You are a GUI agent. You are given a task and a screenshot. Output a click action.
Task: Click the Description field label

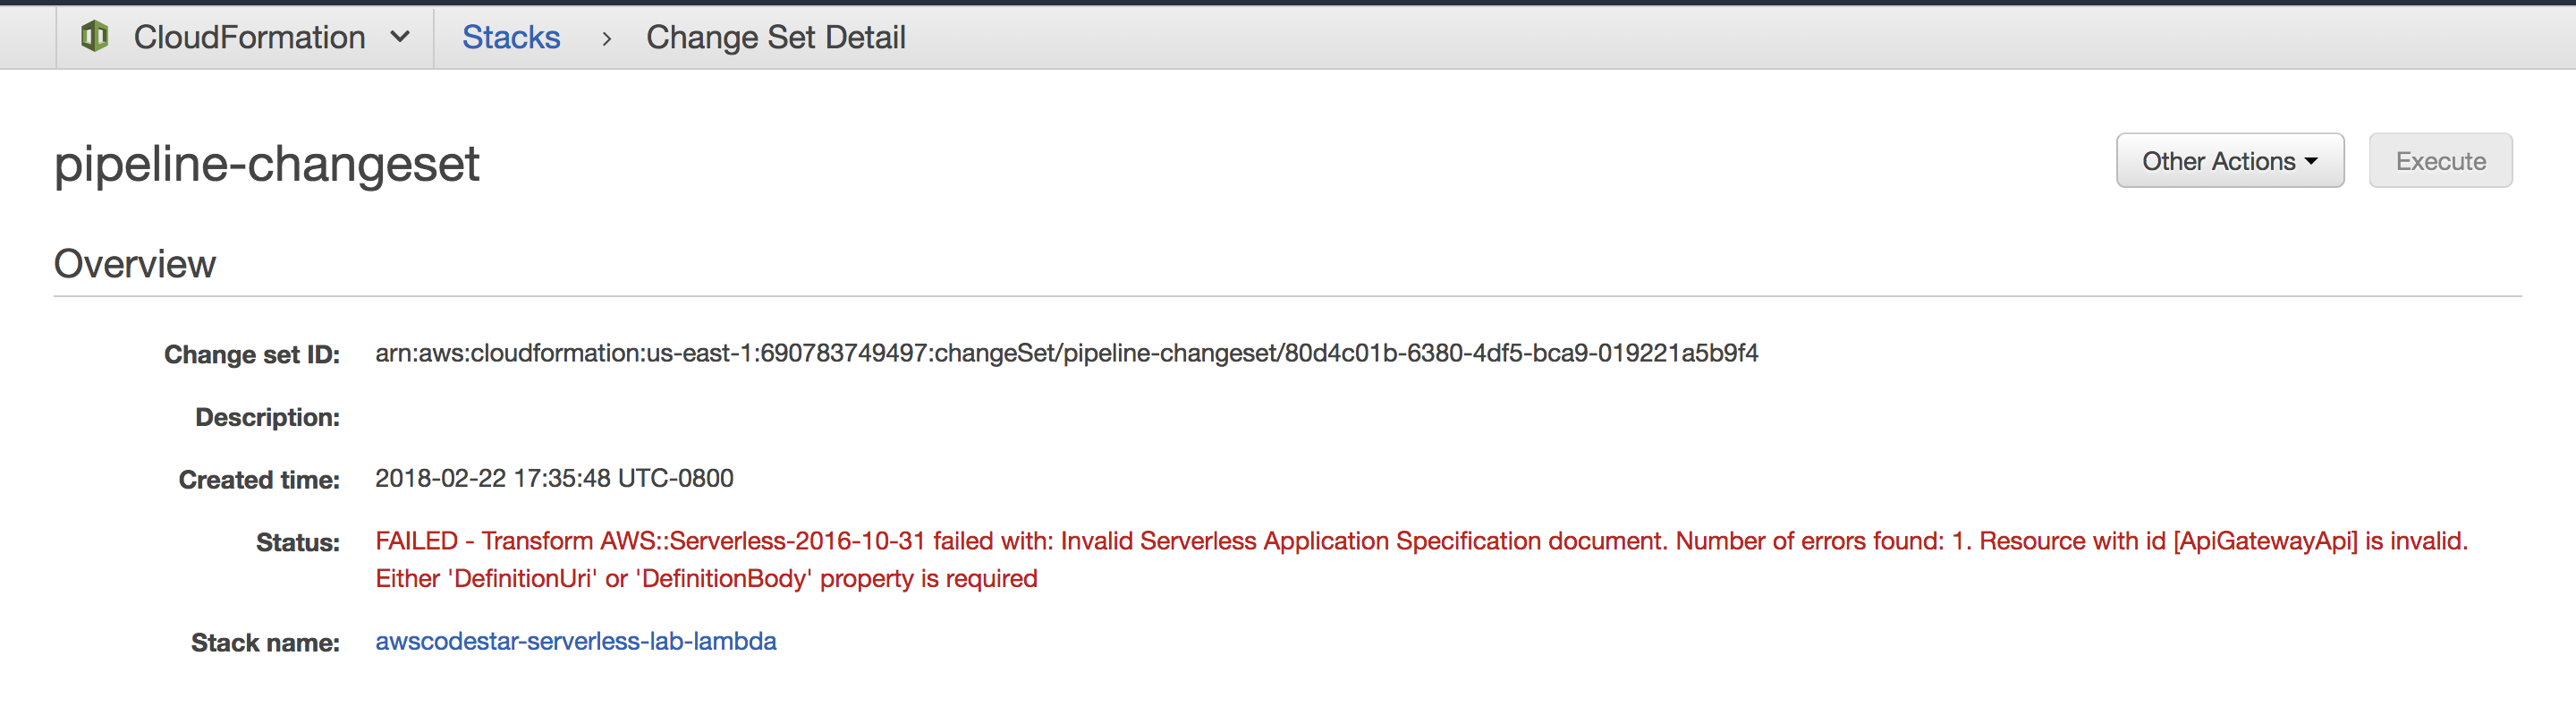[265, 416]
